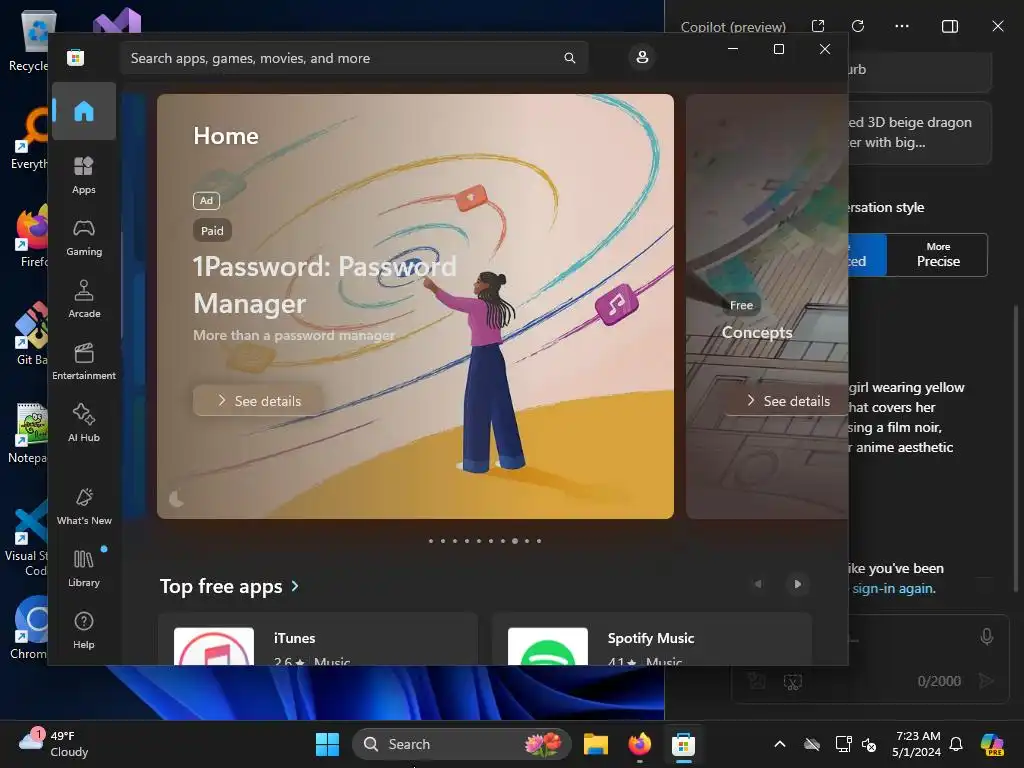Select the girl wearing yellow suggestion in Copilot
The image size is (1024, 768).
point(904,417)
